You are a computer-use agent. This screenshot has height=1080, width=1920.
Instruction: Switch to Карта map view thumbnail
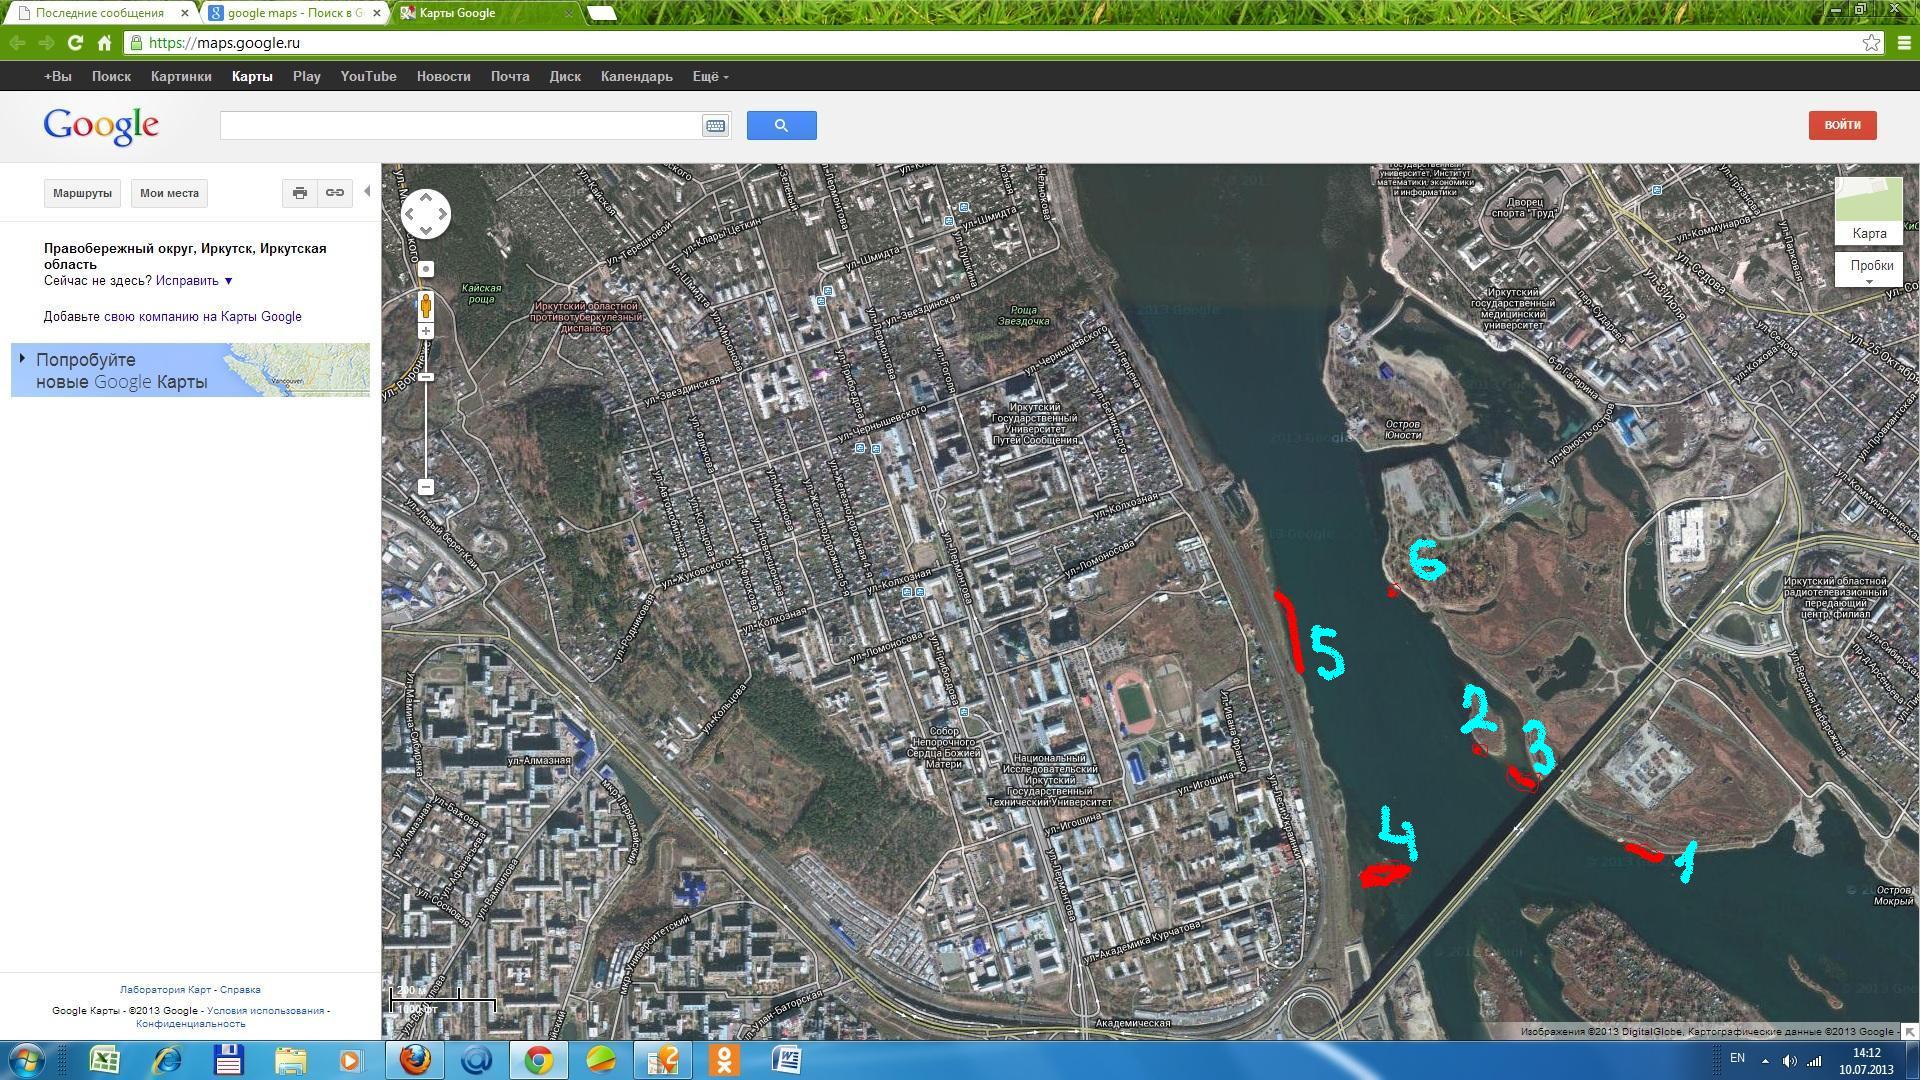tap(1868, 211)
